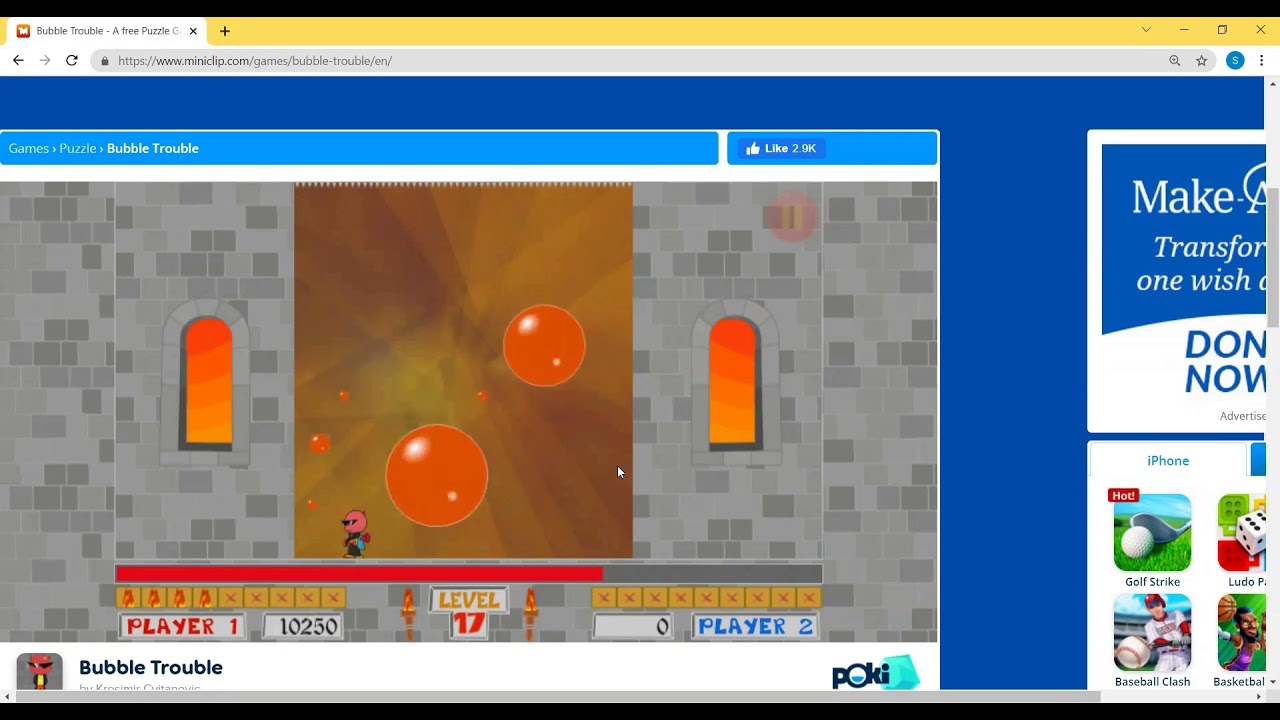The width and height of the screenshot is (1280, 720).
Task: Open browser zoom control
Action: pyautogui.click(x=1175, y=61)
